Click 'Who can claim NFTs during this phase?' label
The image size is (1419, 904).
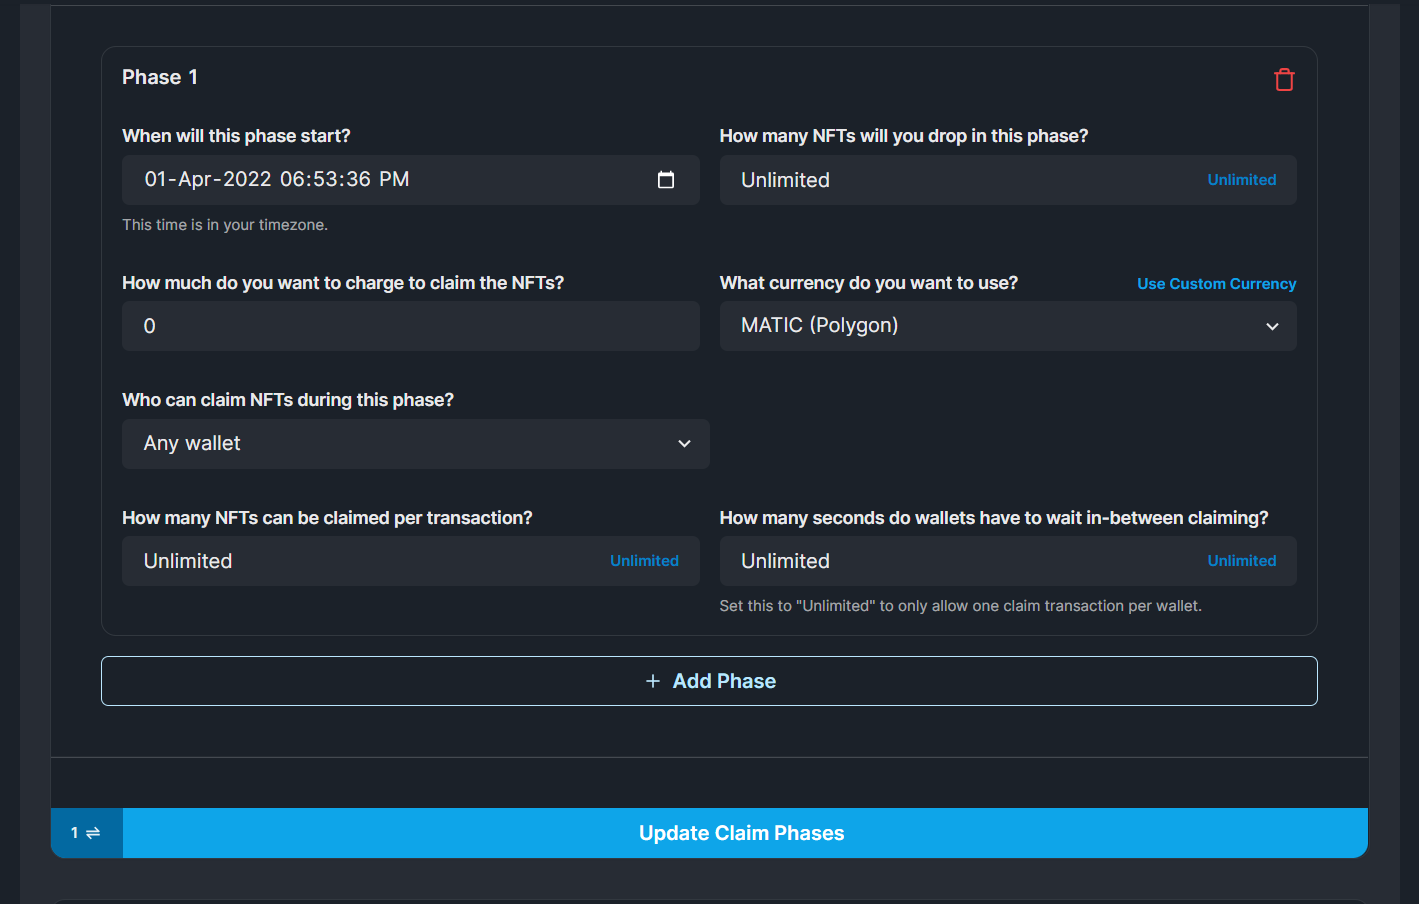pos(288,400)
